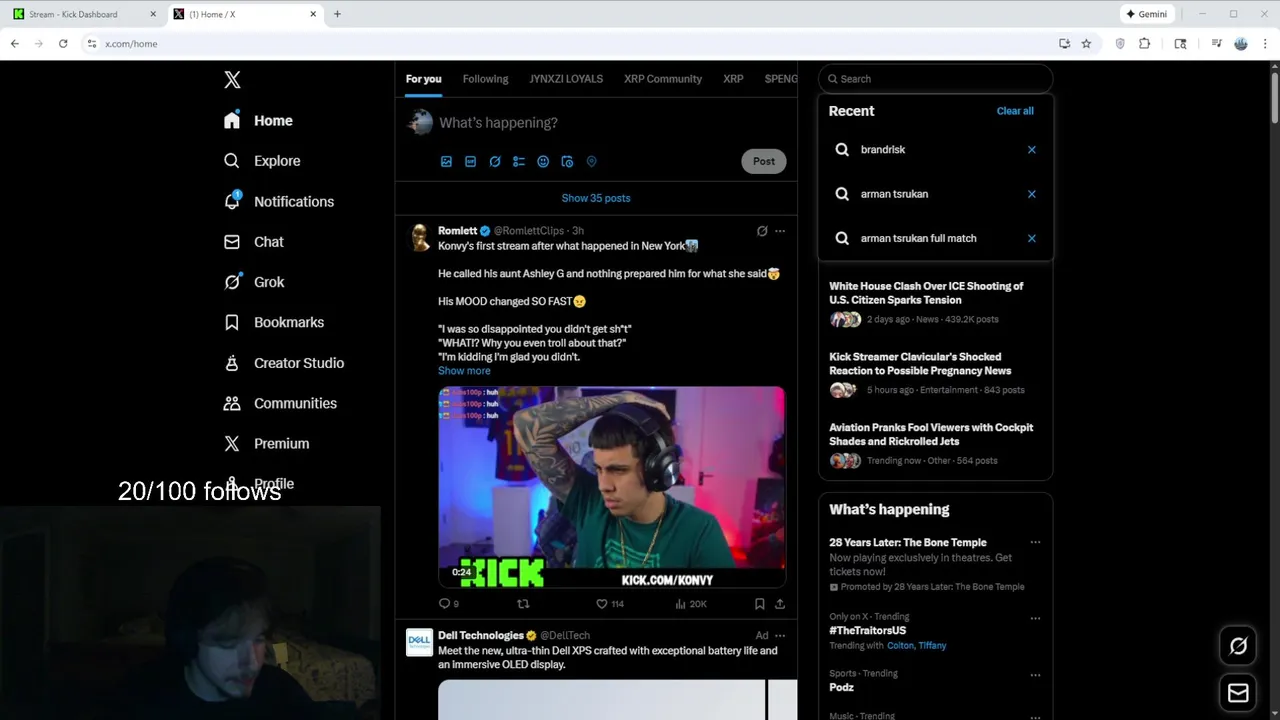The image size is (1280, 720).
Task: Open emoji picker in composer
Action: coord(543,161)
